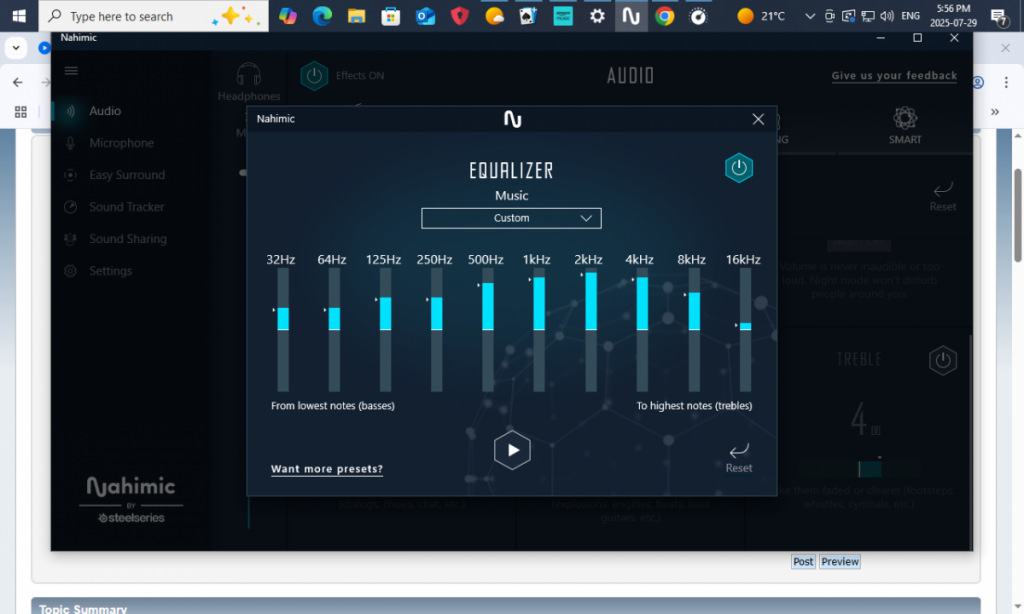The height and width of the screenshot is (614, 1024).
Task: Adjust the 64Hz equalizer slider
Action: (x=334, y=330)
